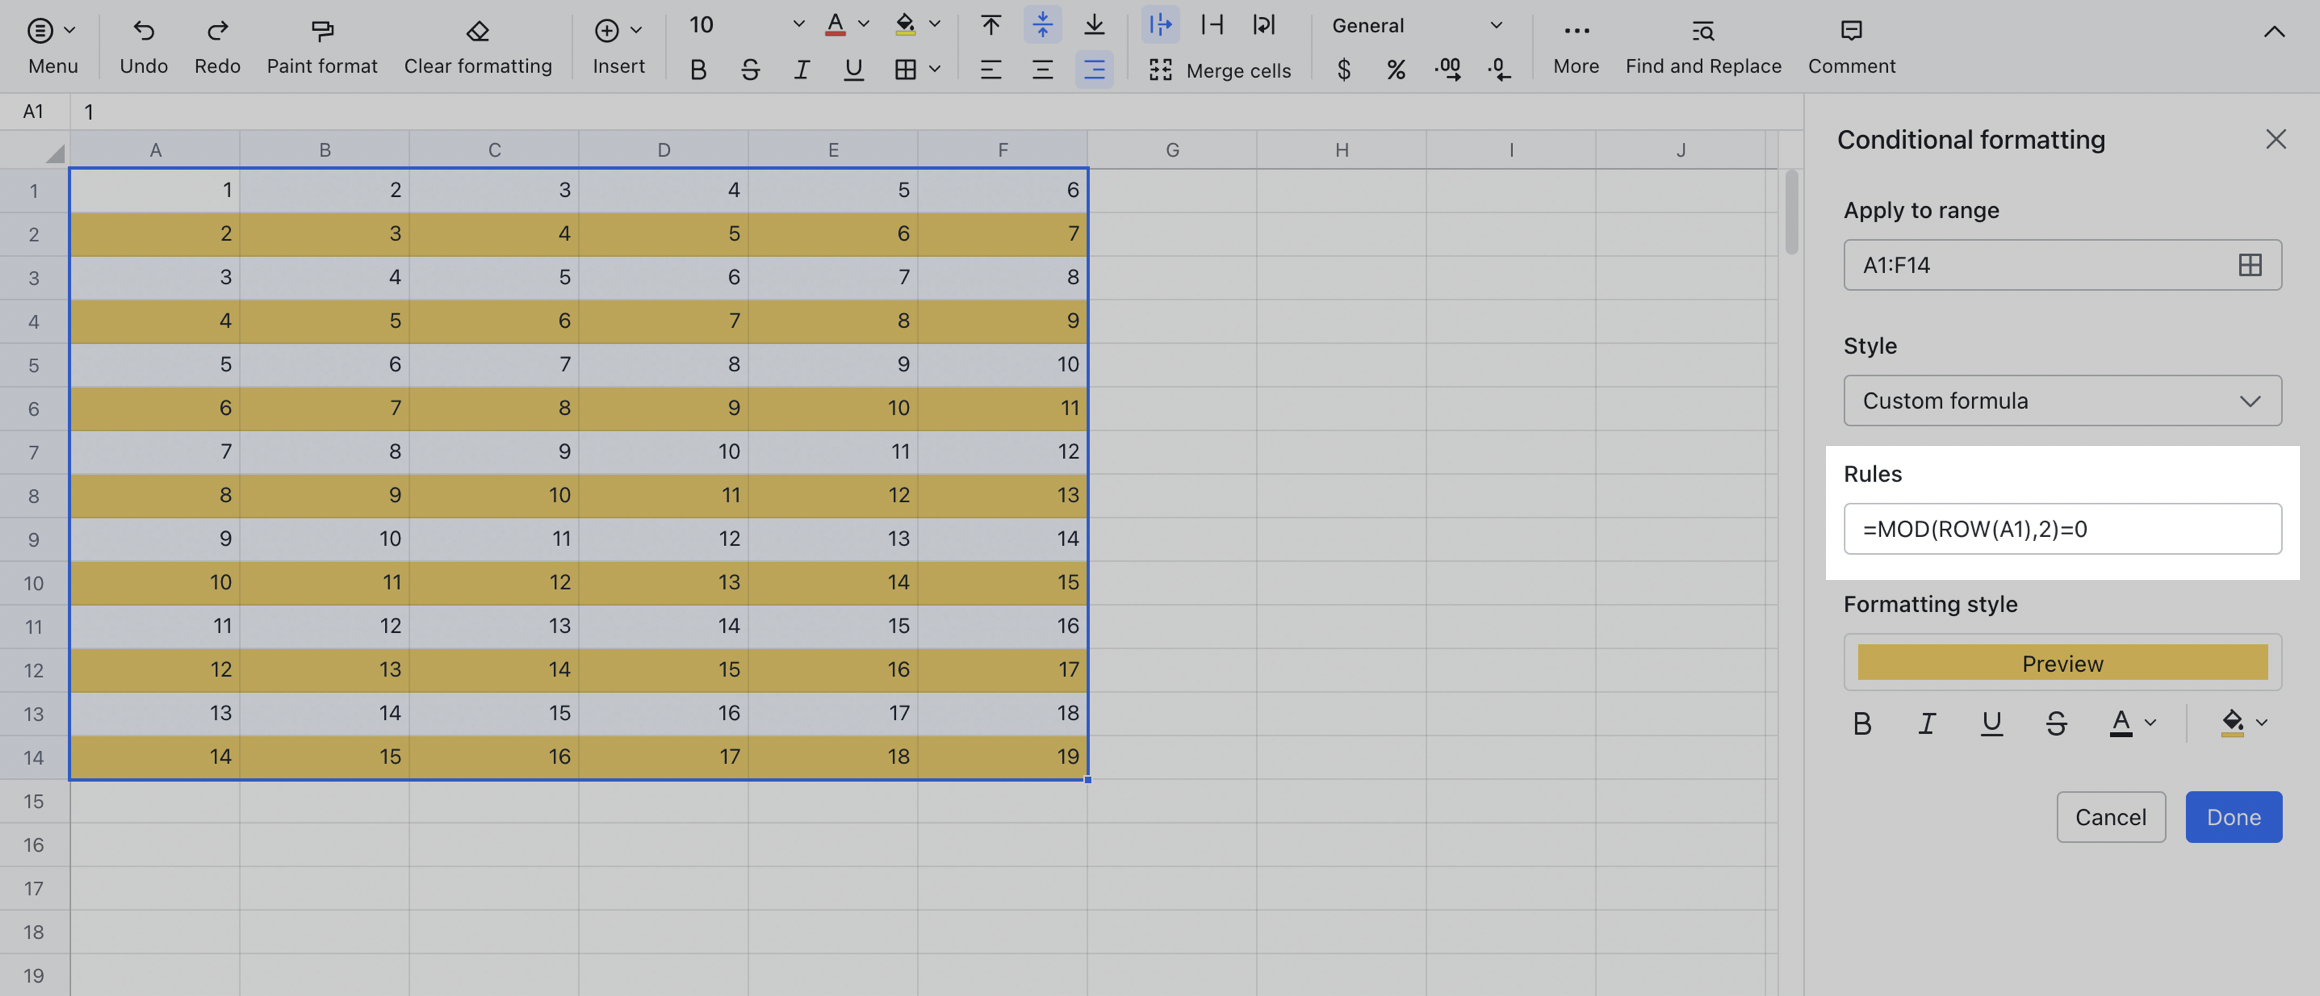Apply currency number format
The image size is (2320, 996).
point(1344,70)
